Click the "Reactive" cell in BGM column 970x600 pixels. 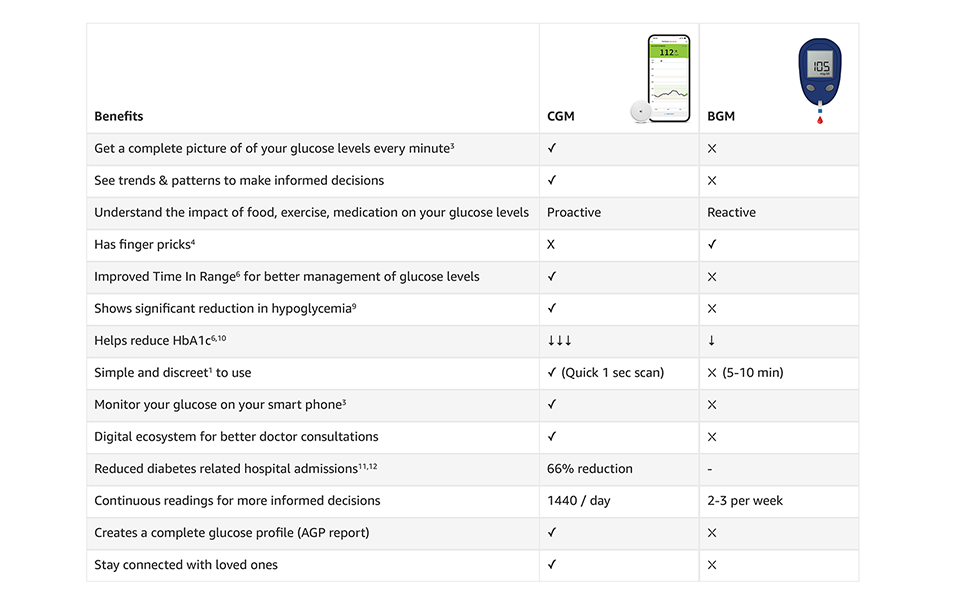[732, 213]
